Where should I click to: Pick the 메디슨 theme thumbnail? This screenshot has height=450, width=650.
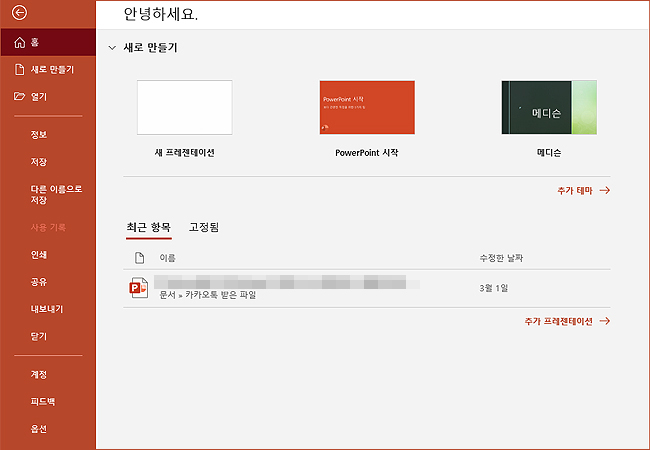549,107
